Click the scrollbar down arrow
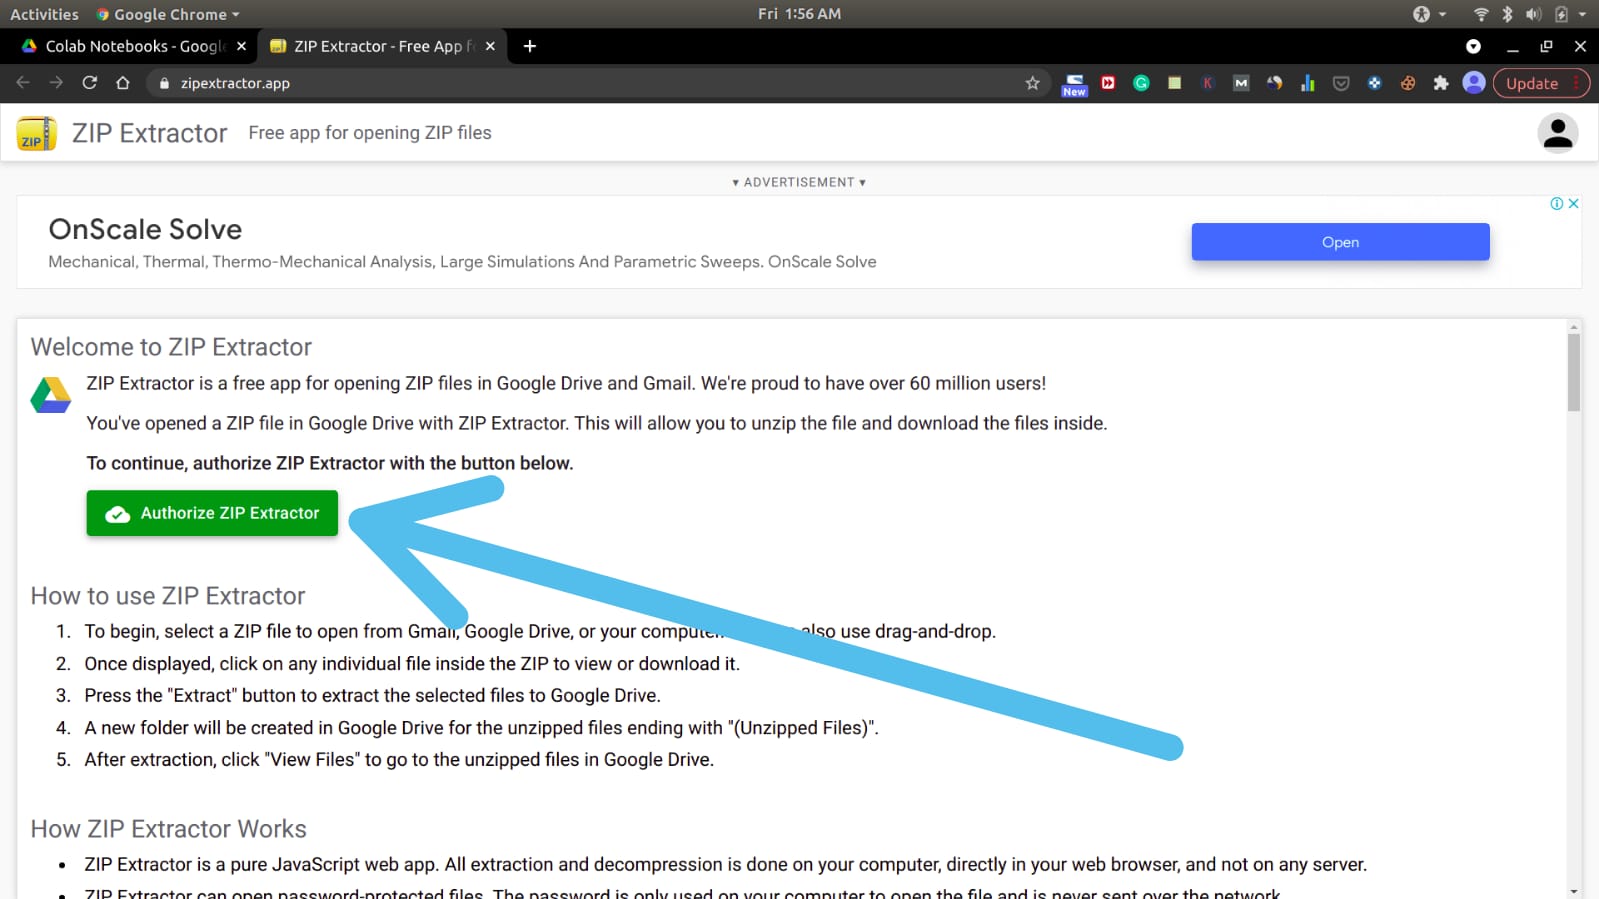 pyautogui.click(x=1574, y=891)
